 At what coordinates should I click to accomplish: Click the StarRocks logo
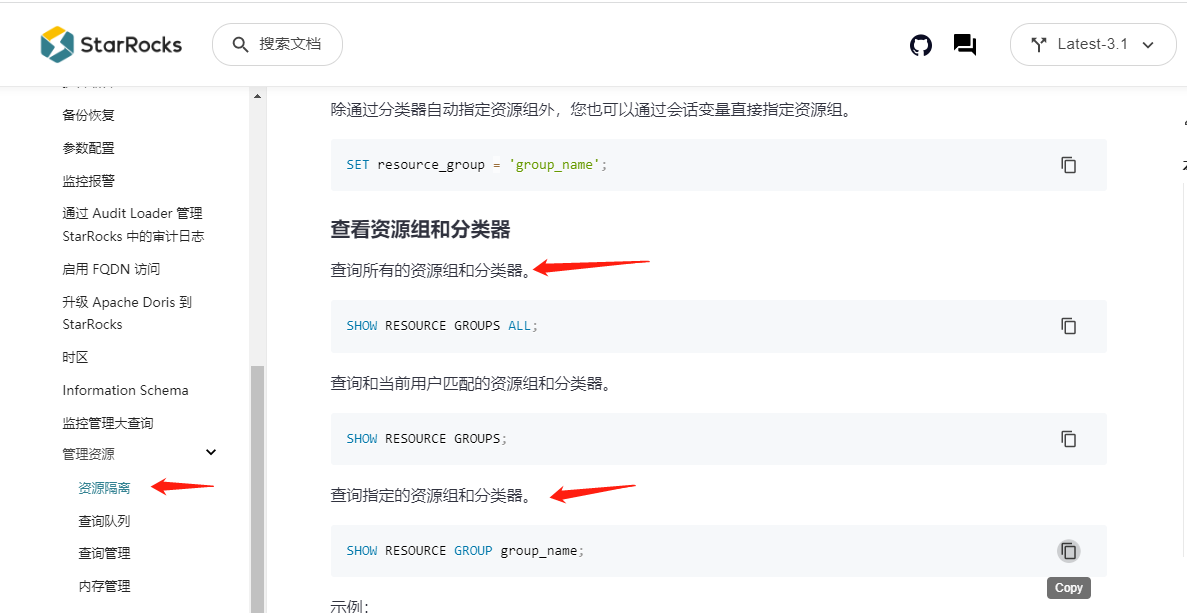click(111, 44)
